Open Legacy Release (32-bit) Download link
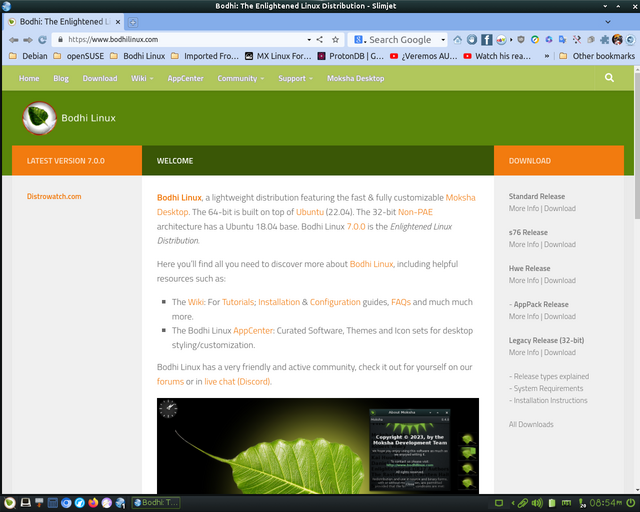Viewport: 640px width, 512px height. coord(560,353)
